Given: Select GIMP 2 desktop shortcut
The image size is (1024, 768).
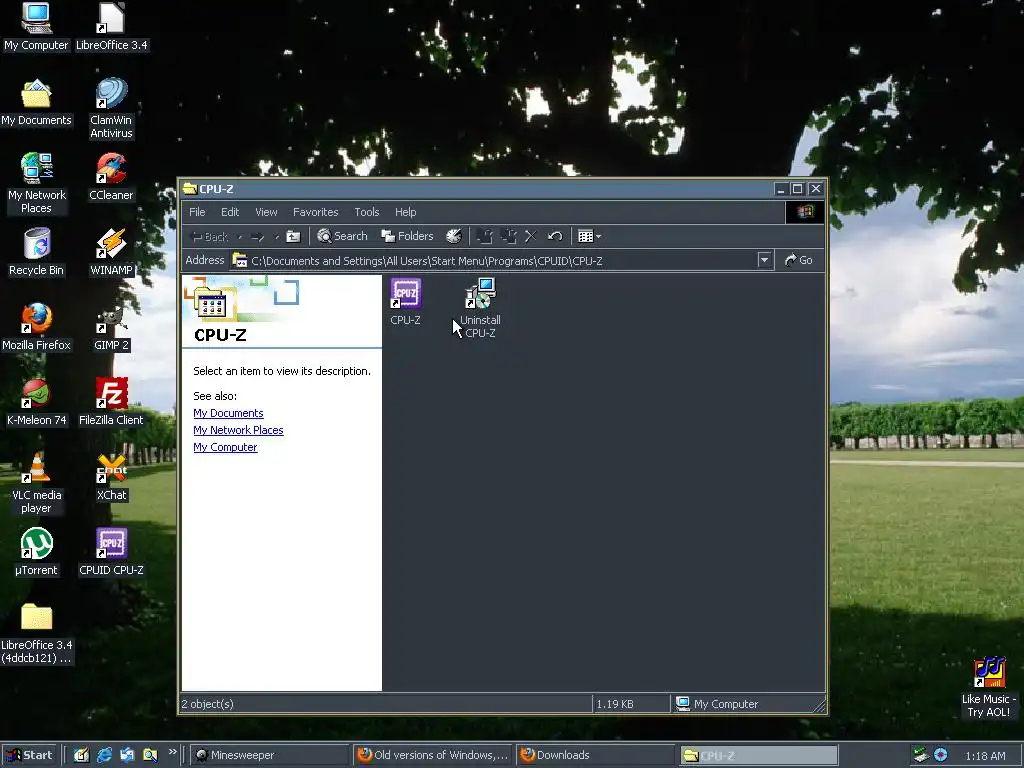Looking at the screenshot, I should (111, 327).
